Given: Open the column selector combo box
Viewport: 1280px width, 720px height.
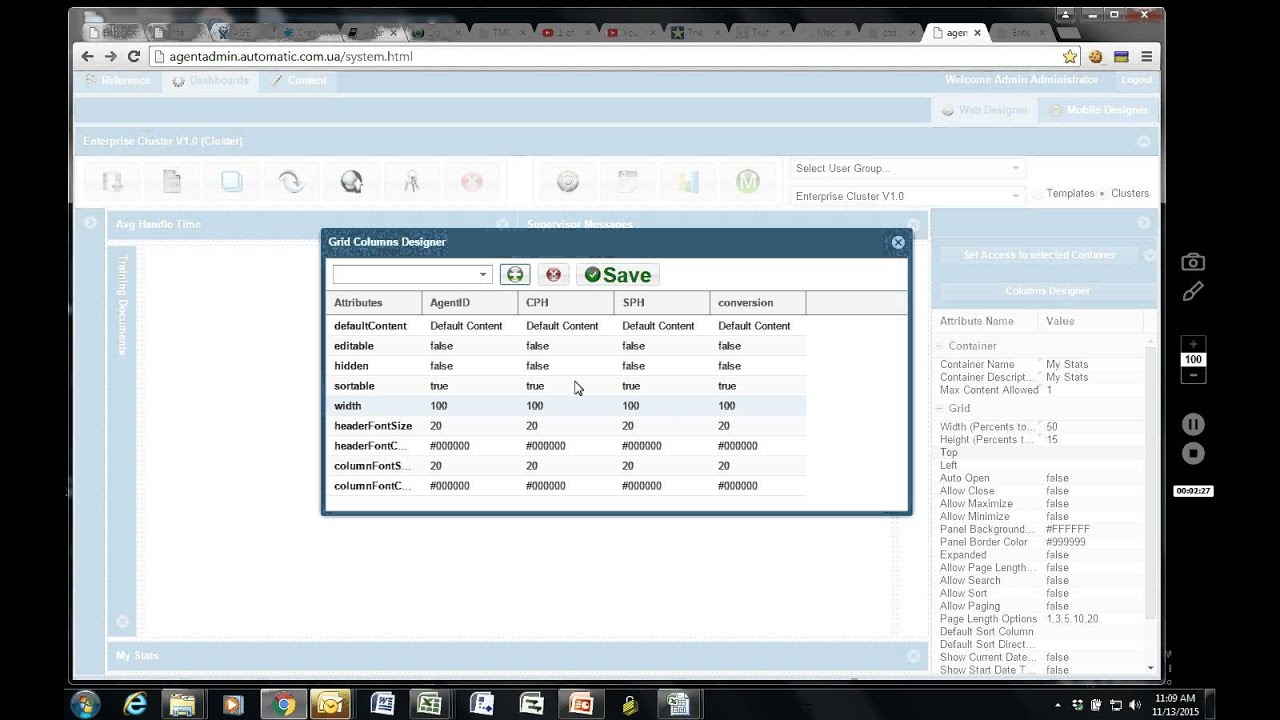Looking at the screenshot, I should pos(483,275).
